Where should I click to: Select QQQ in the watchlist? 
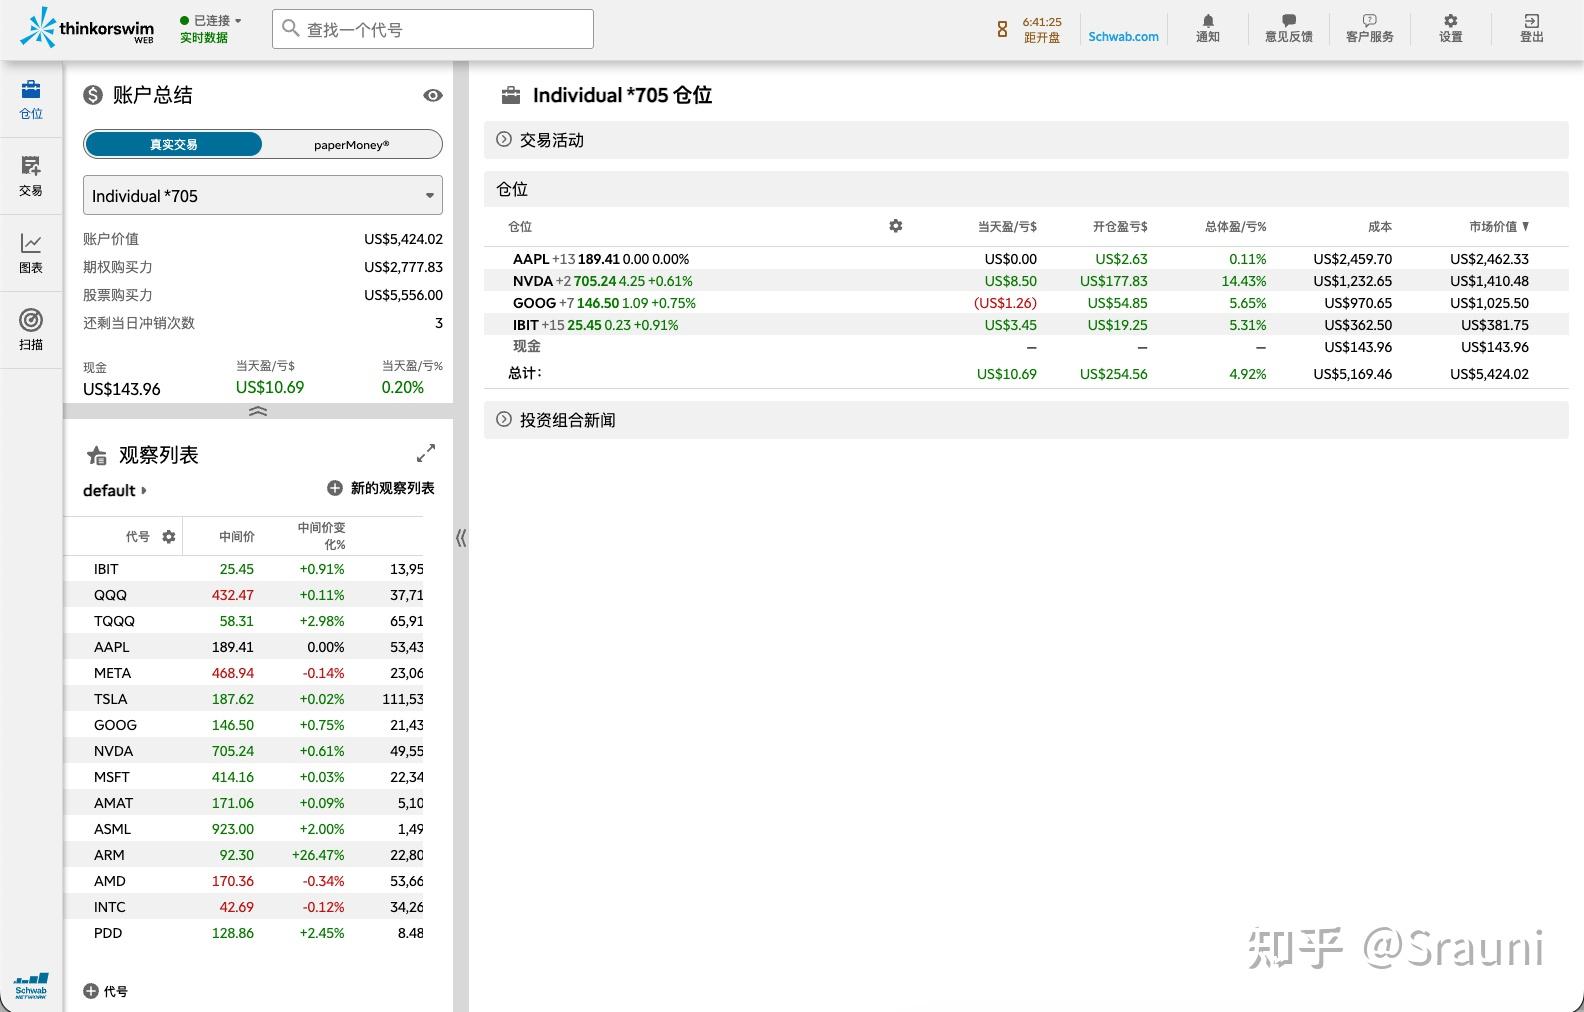click(x=244, y=595)
